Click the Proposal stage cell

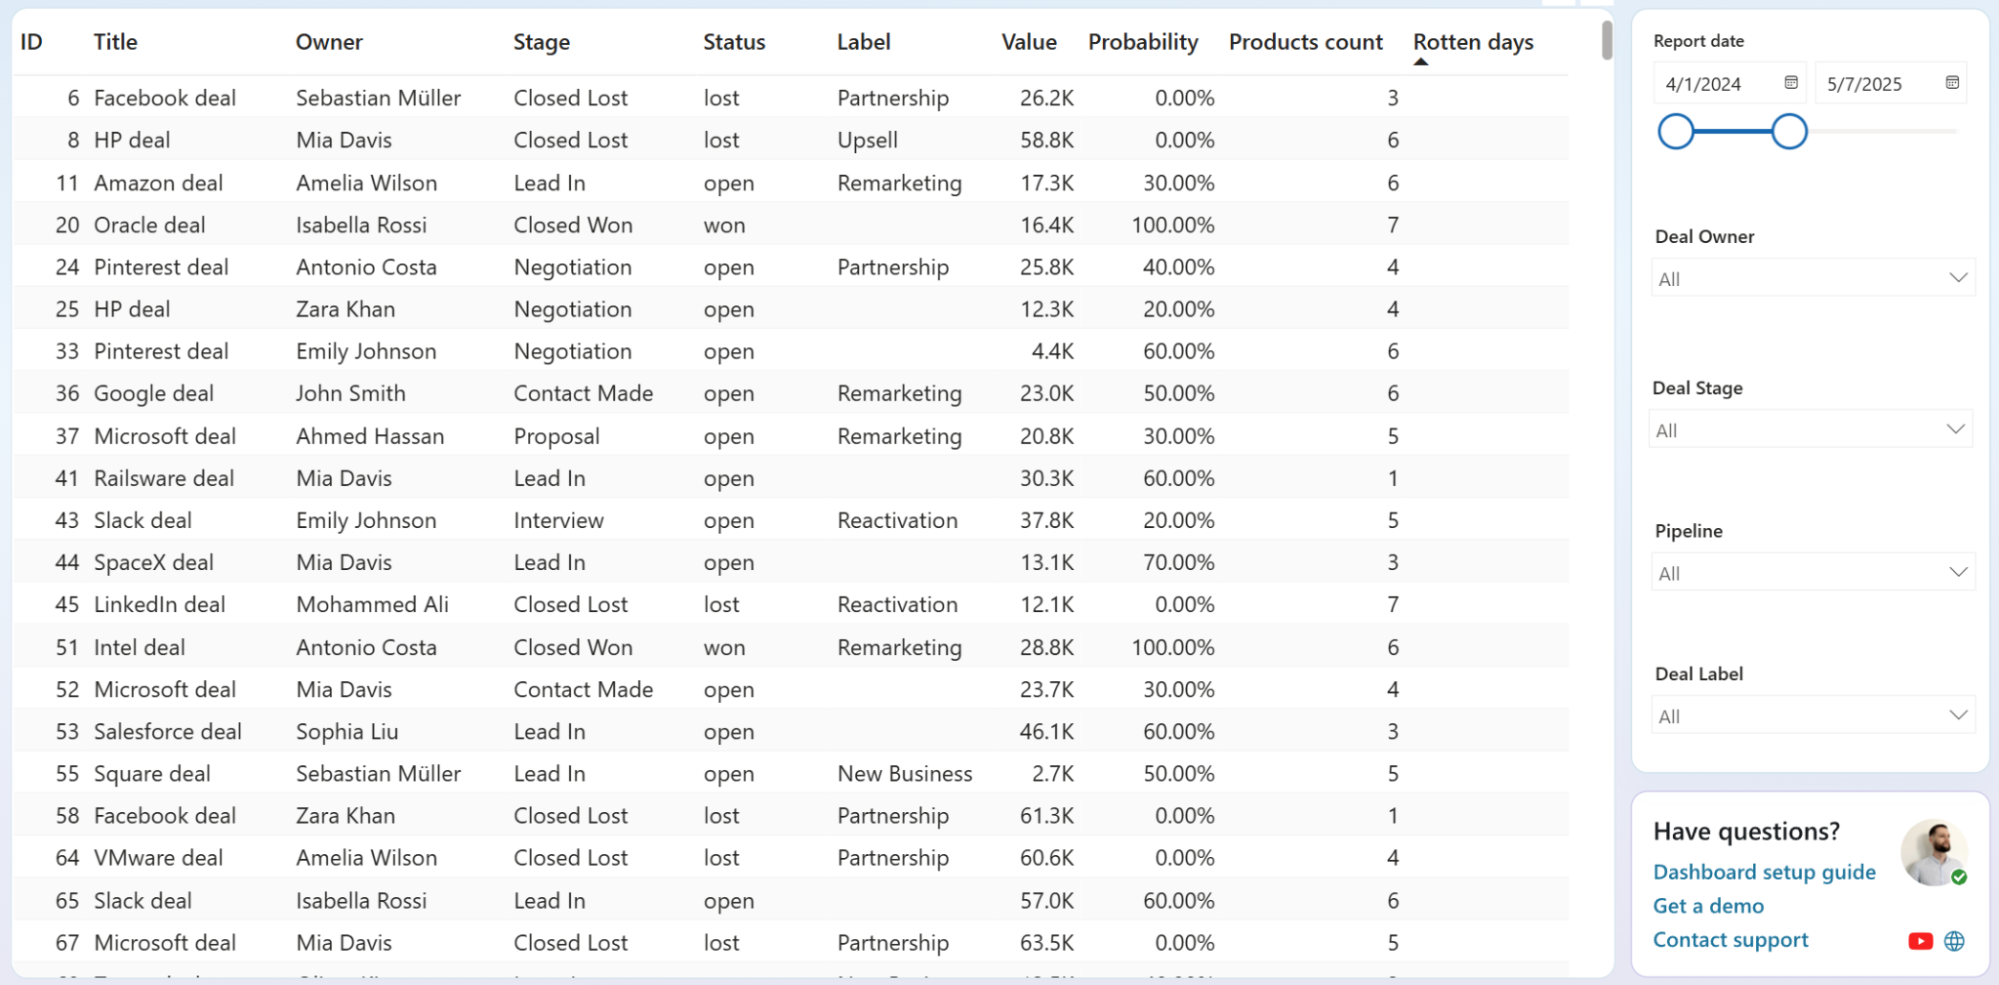(556, 437)
